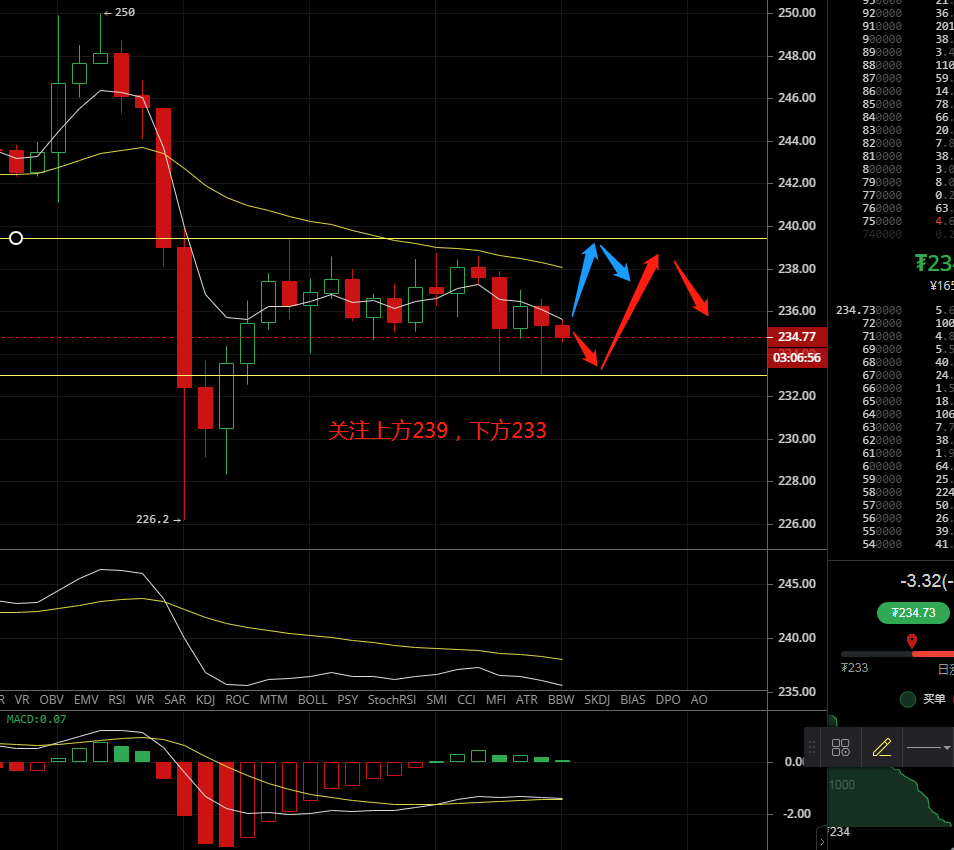Viewport: 954px width, 850px height.
Task: Select the KDJ indicator tab
Action: [x=206, y=700]
